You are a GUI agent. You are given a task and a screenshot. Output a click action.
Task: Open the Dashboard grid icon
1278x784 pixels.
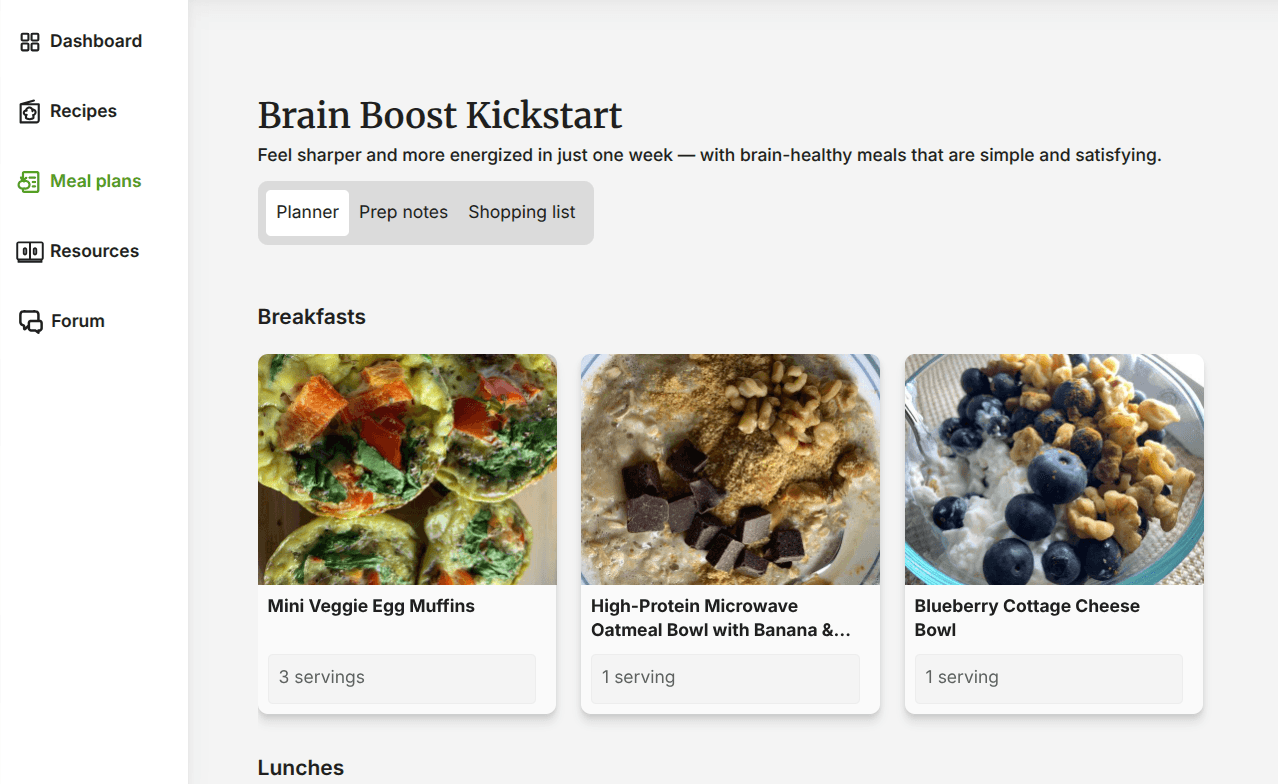(x=28, y=40)
